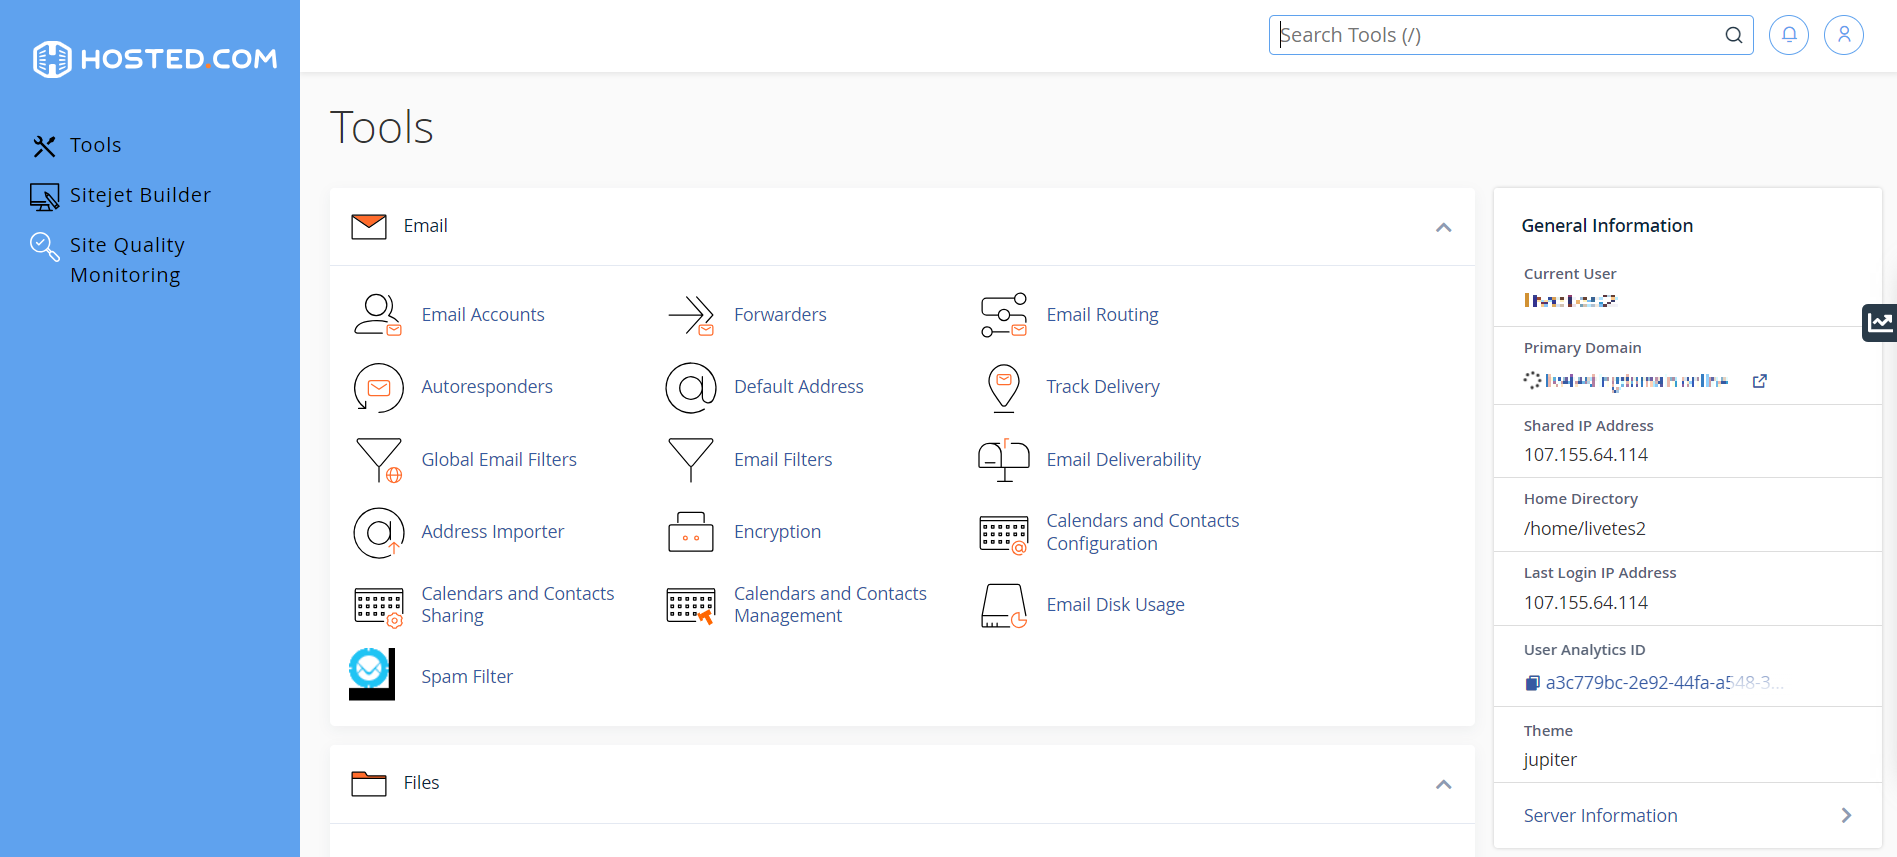The width and height of the screenshot is (1897, 857).
Task: Open the Email Accounts link
Action: pos(483,315)
